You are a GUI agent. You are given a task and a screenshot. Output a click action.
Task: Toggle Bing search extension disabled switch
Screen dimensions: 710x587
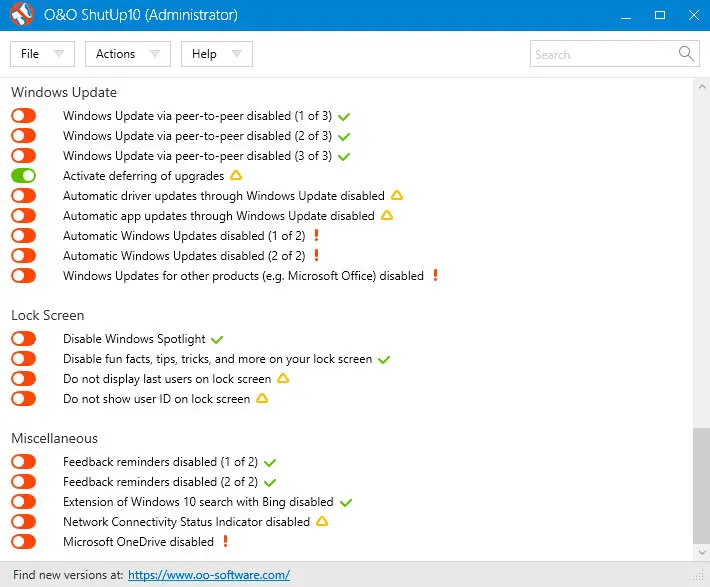pyautogui.click(x=24, y=501)
